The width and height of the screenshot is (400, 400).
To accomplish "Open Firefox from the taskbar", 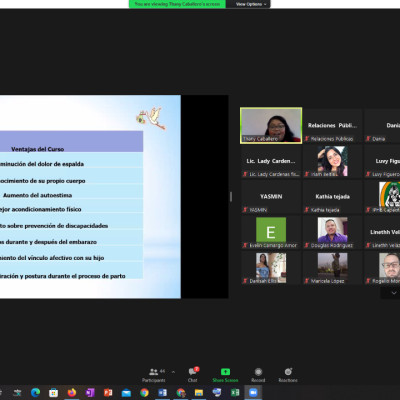I will [x=71, y=393].
